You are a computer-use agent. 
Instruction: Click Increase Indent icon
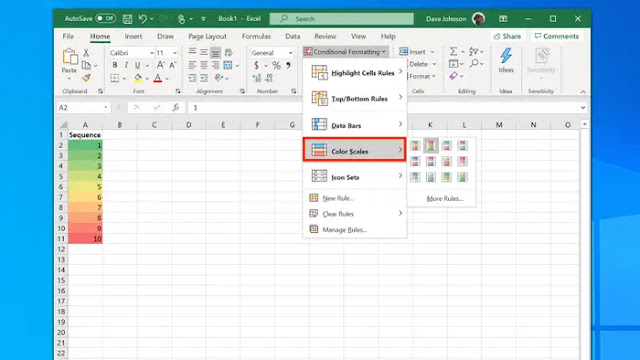click(x=204, y=78)
